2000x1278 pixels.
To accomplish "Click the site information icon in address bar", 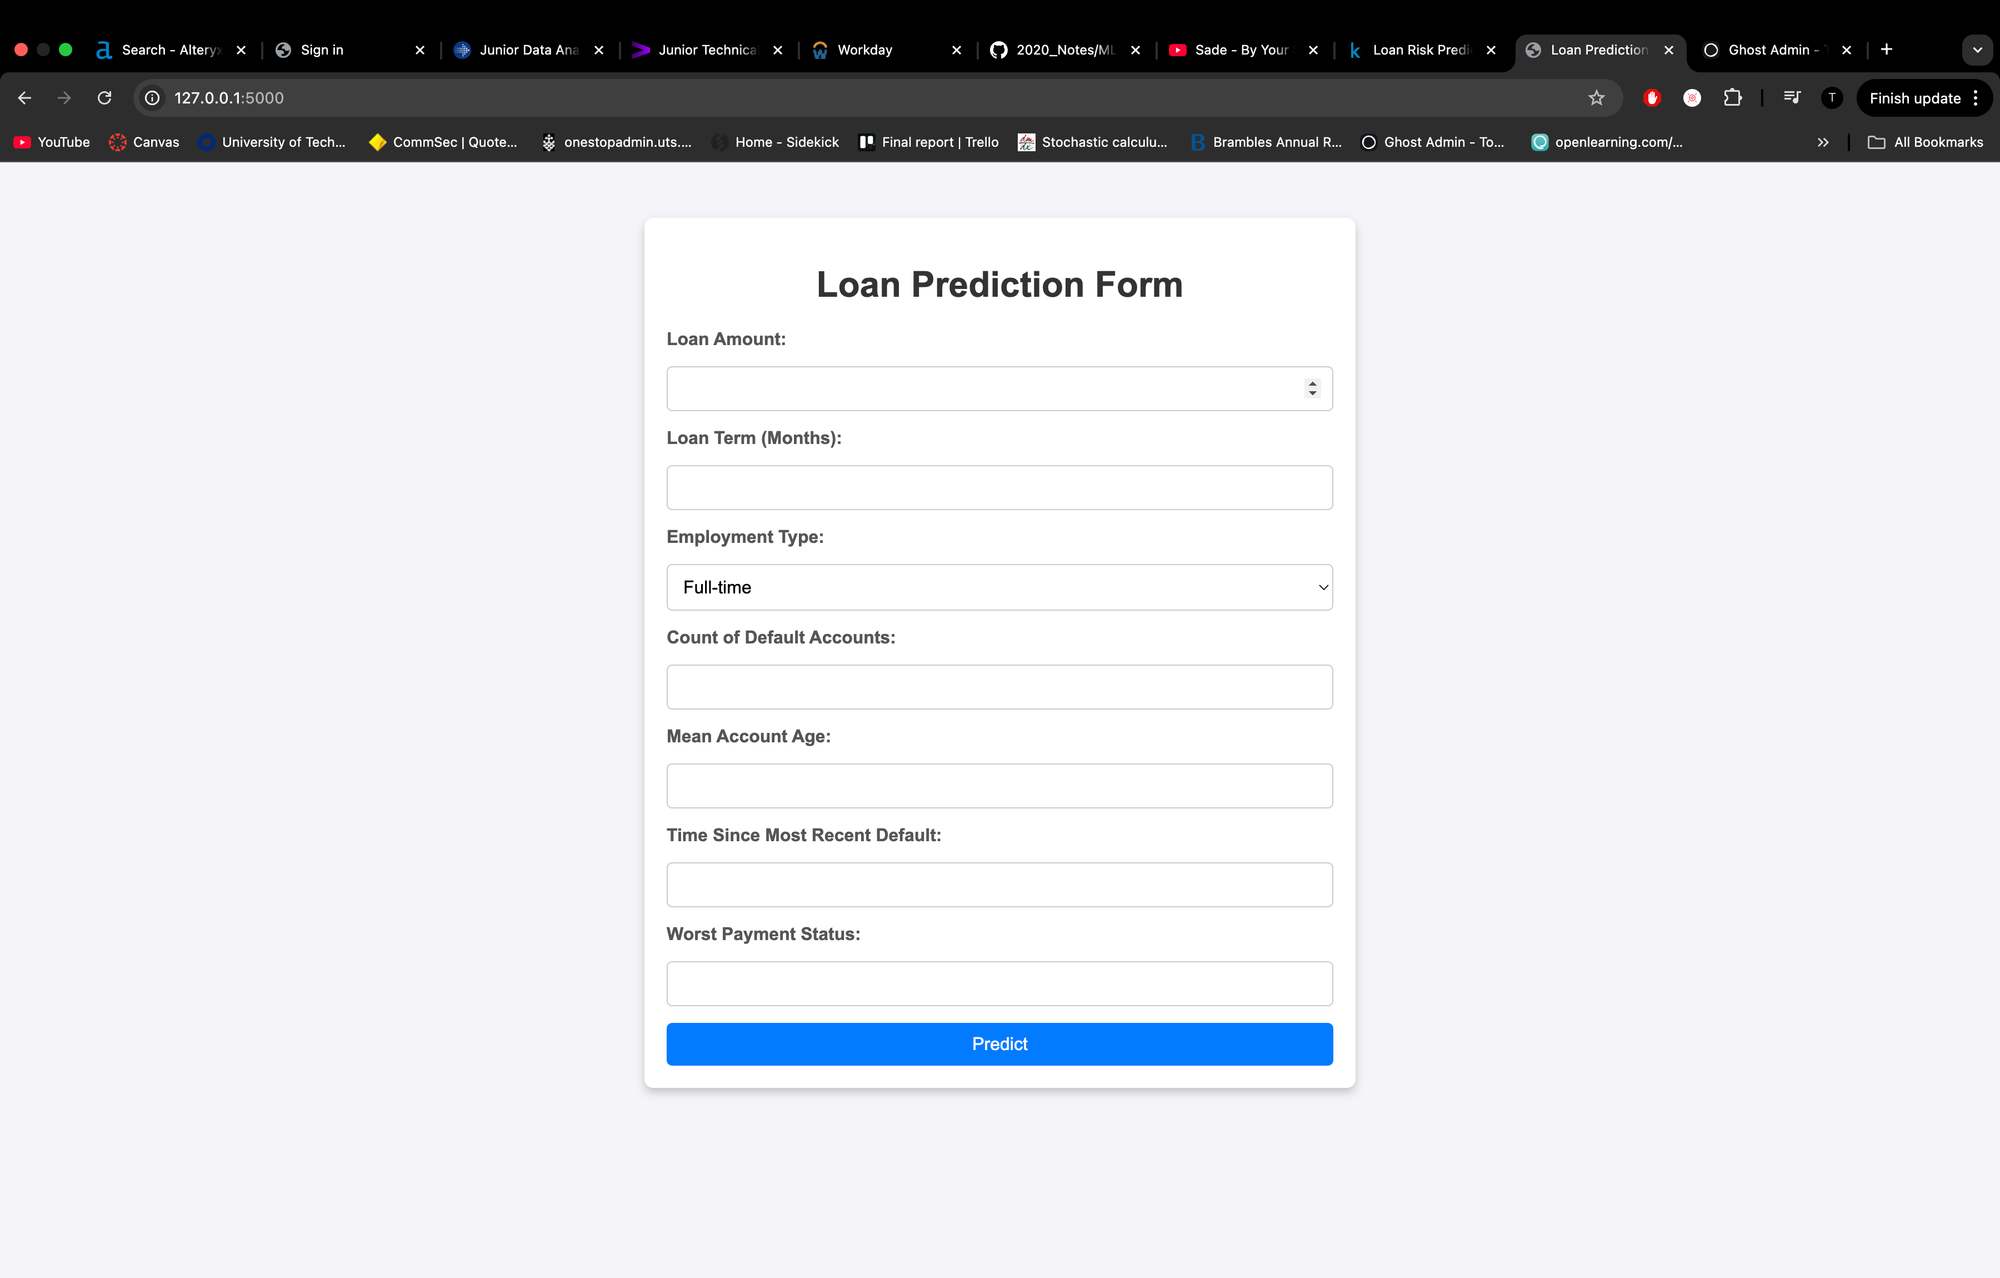I will click(152, 98).
